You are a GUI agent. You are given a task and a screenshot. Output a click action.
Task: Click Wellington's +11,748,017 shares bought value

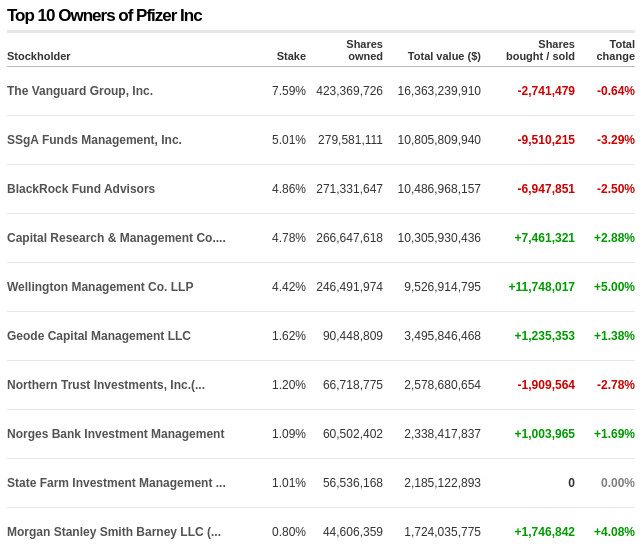[x=541, y=287]
